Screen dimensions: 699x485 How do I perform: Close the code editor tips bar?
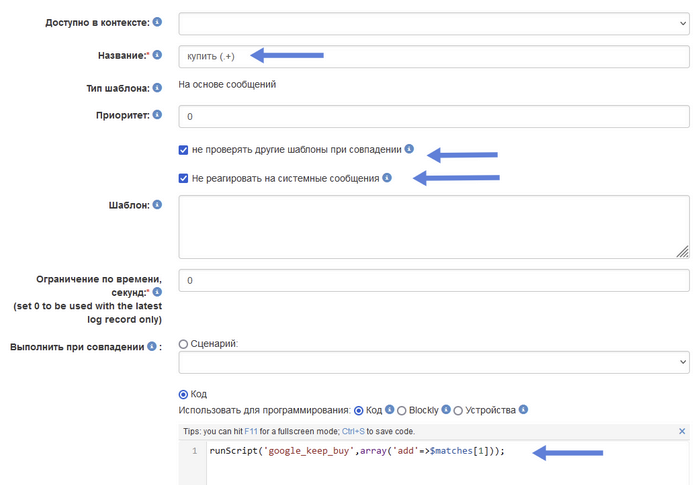click(x=682, y=431)
